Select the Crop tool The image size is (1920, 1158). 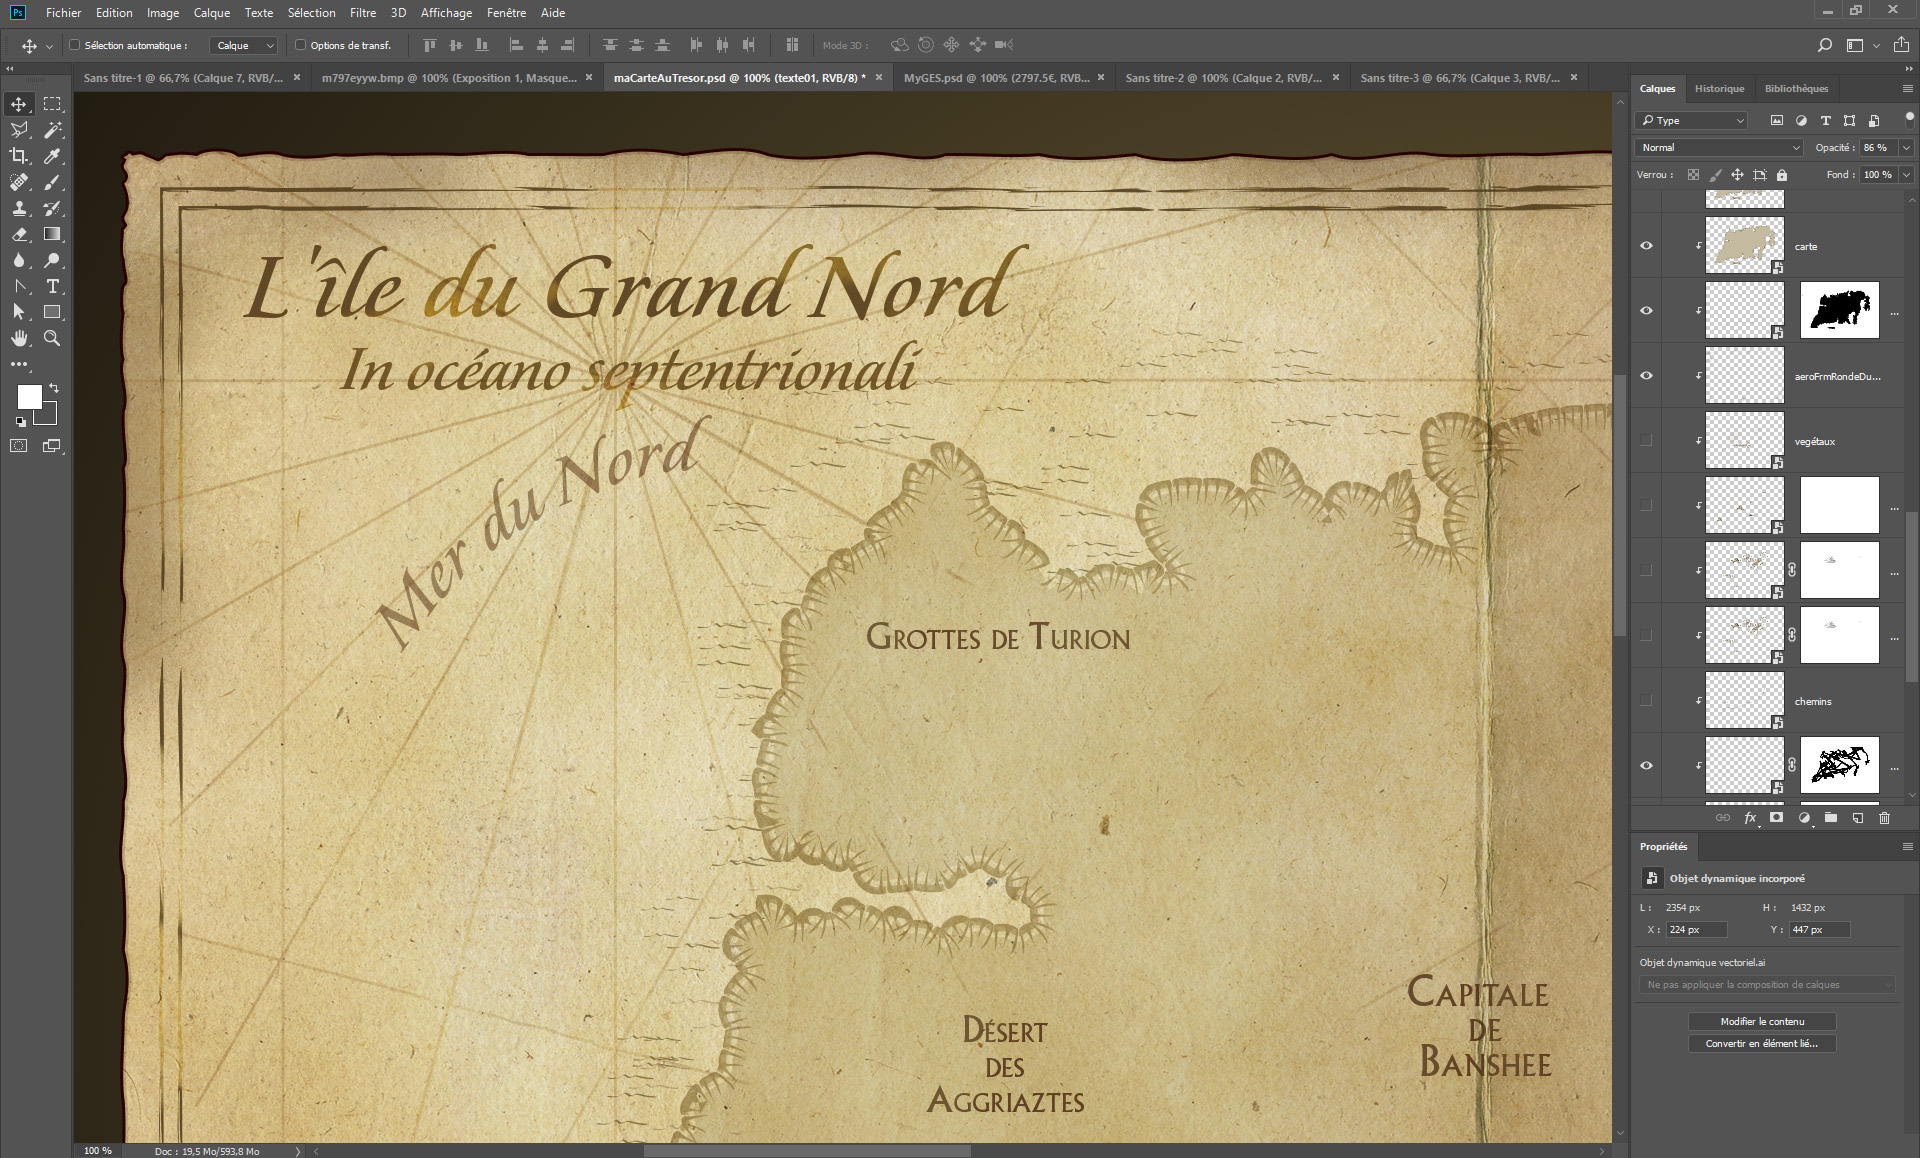click(19, 156)
